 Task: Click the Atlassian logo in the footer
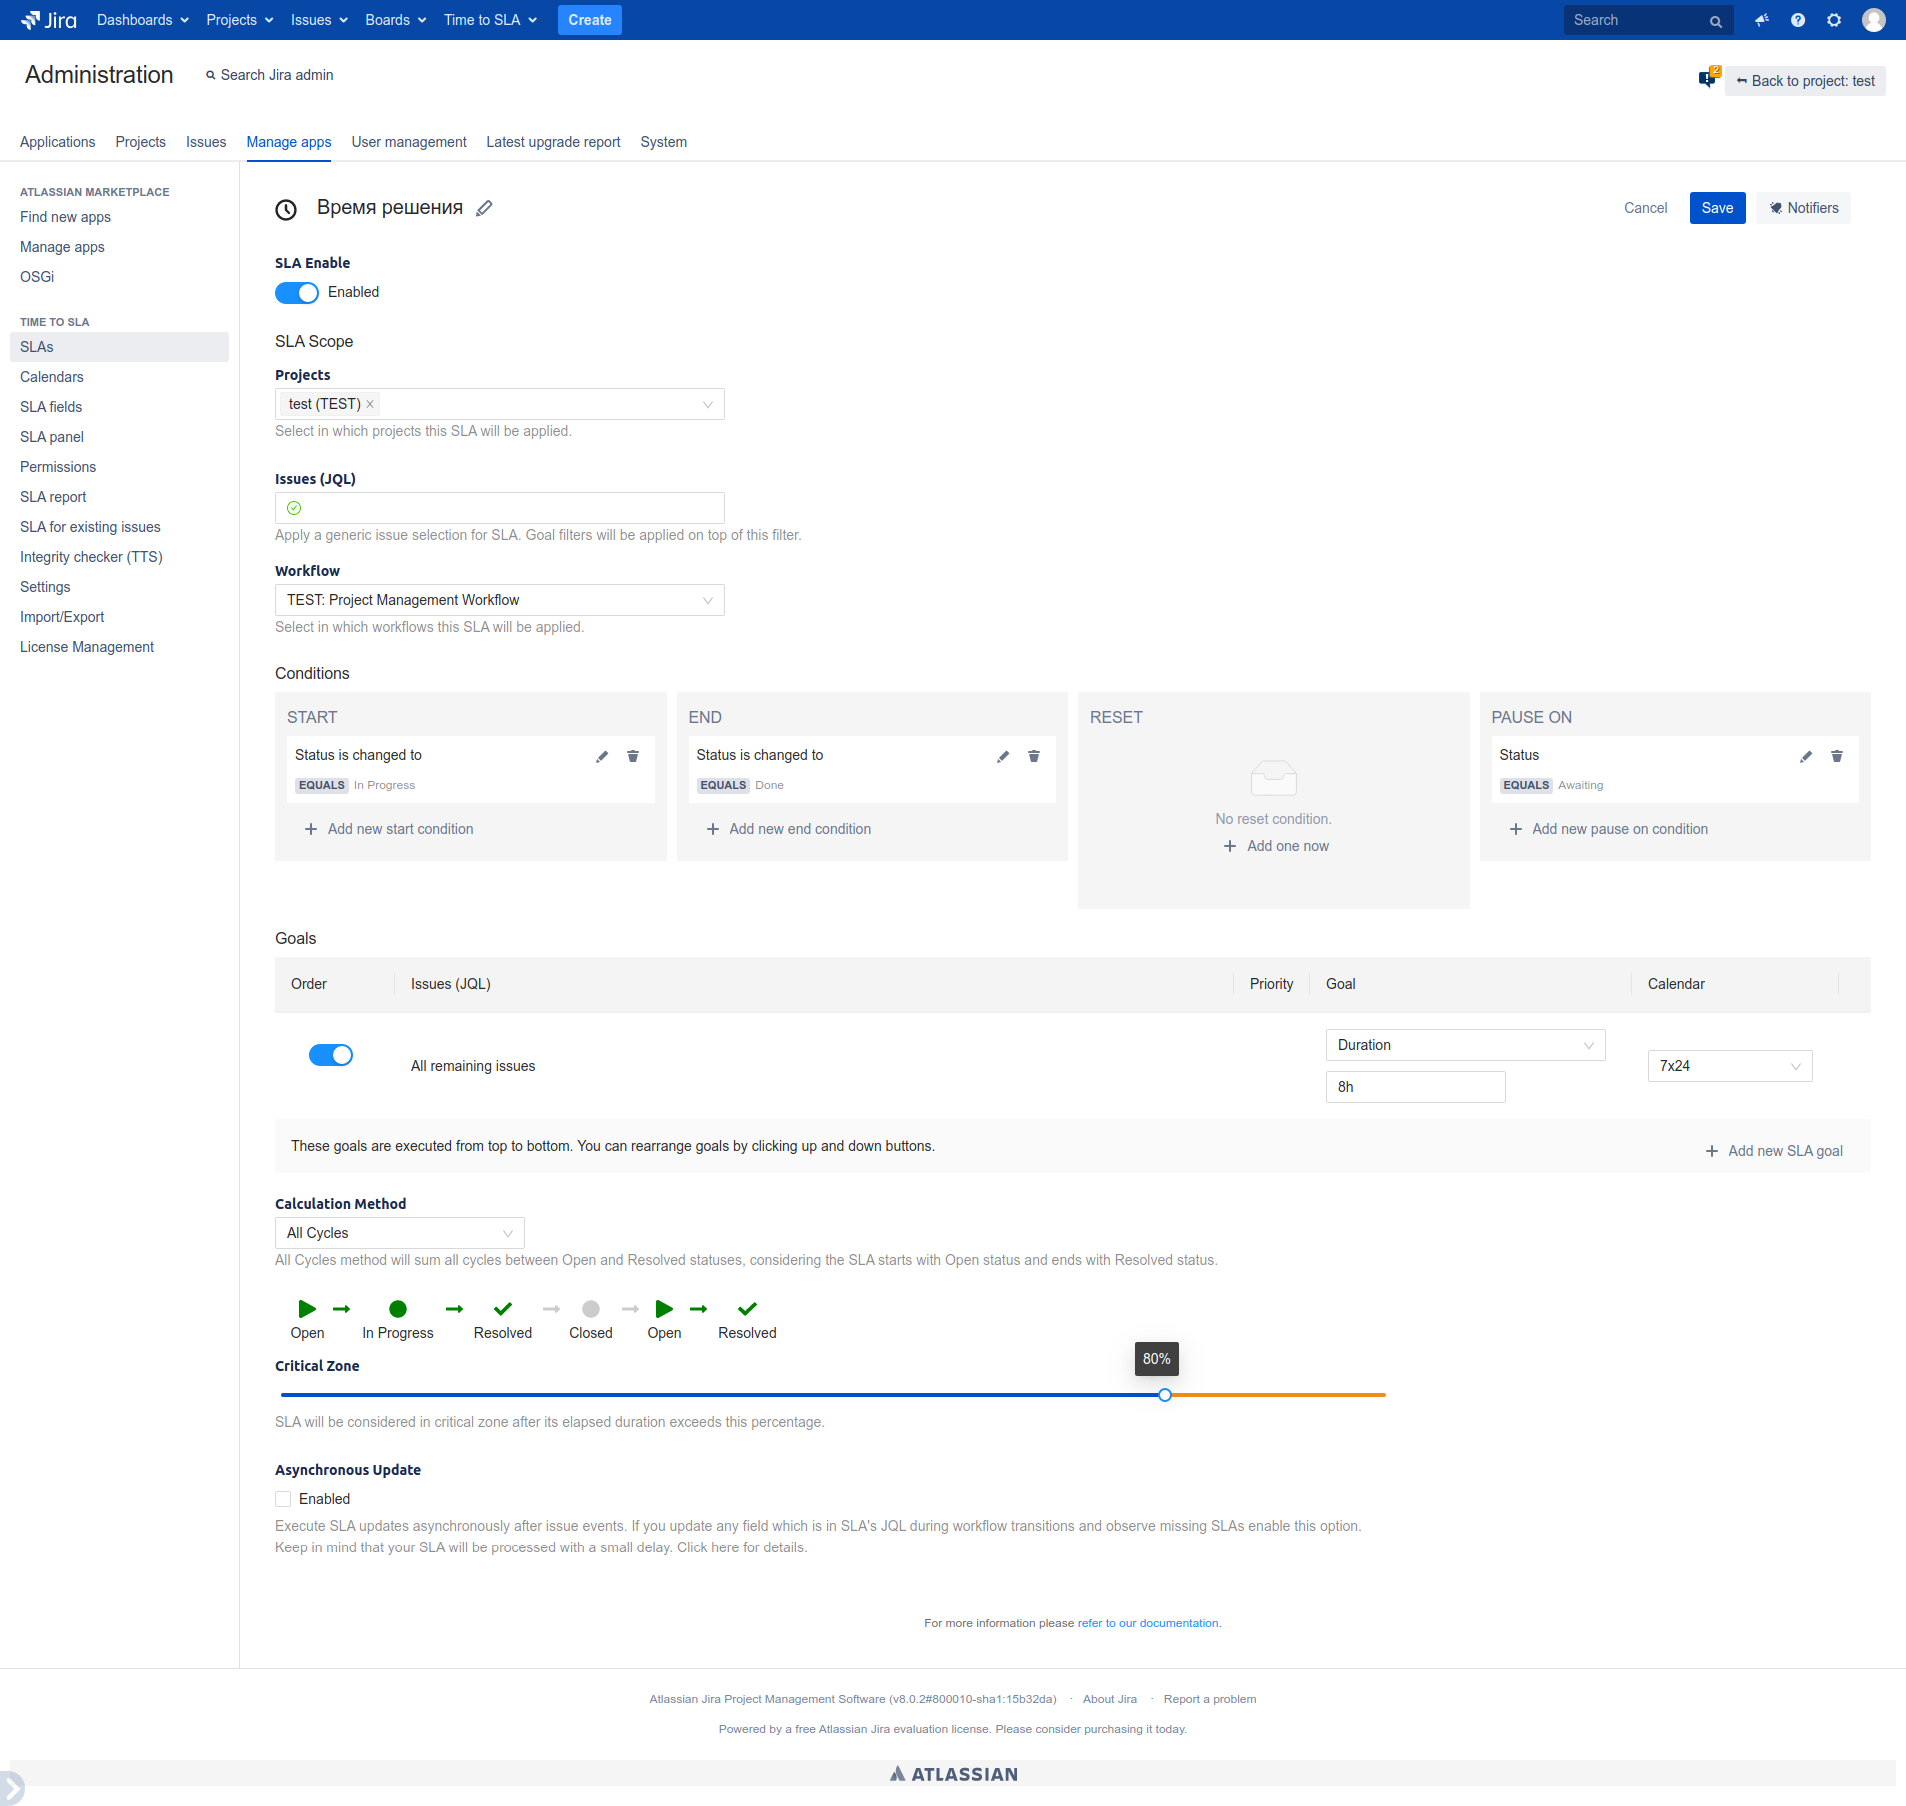(954, 1774)
